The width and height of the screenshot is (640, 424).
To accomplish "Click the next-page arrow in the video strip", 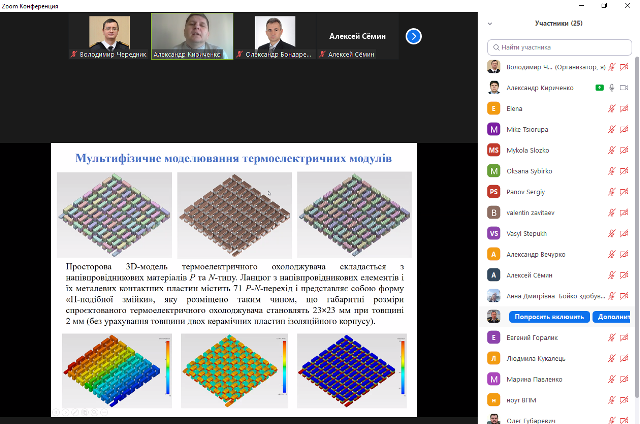I will click(413, 36).
